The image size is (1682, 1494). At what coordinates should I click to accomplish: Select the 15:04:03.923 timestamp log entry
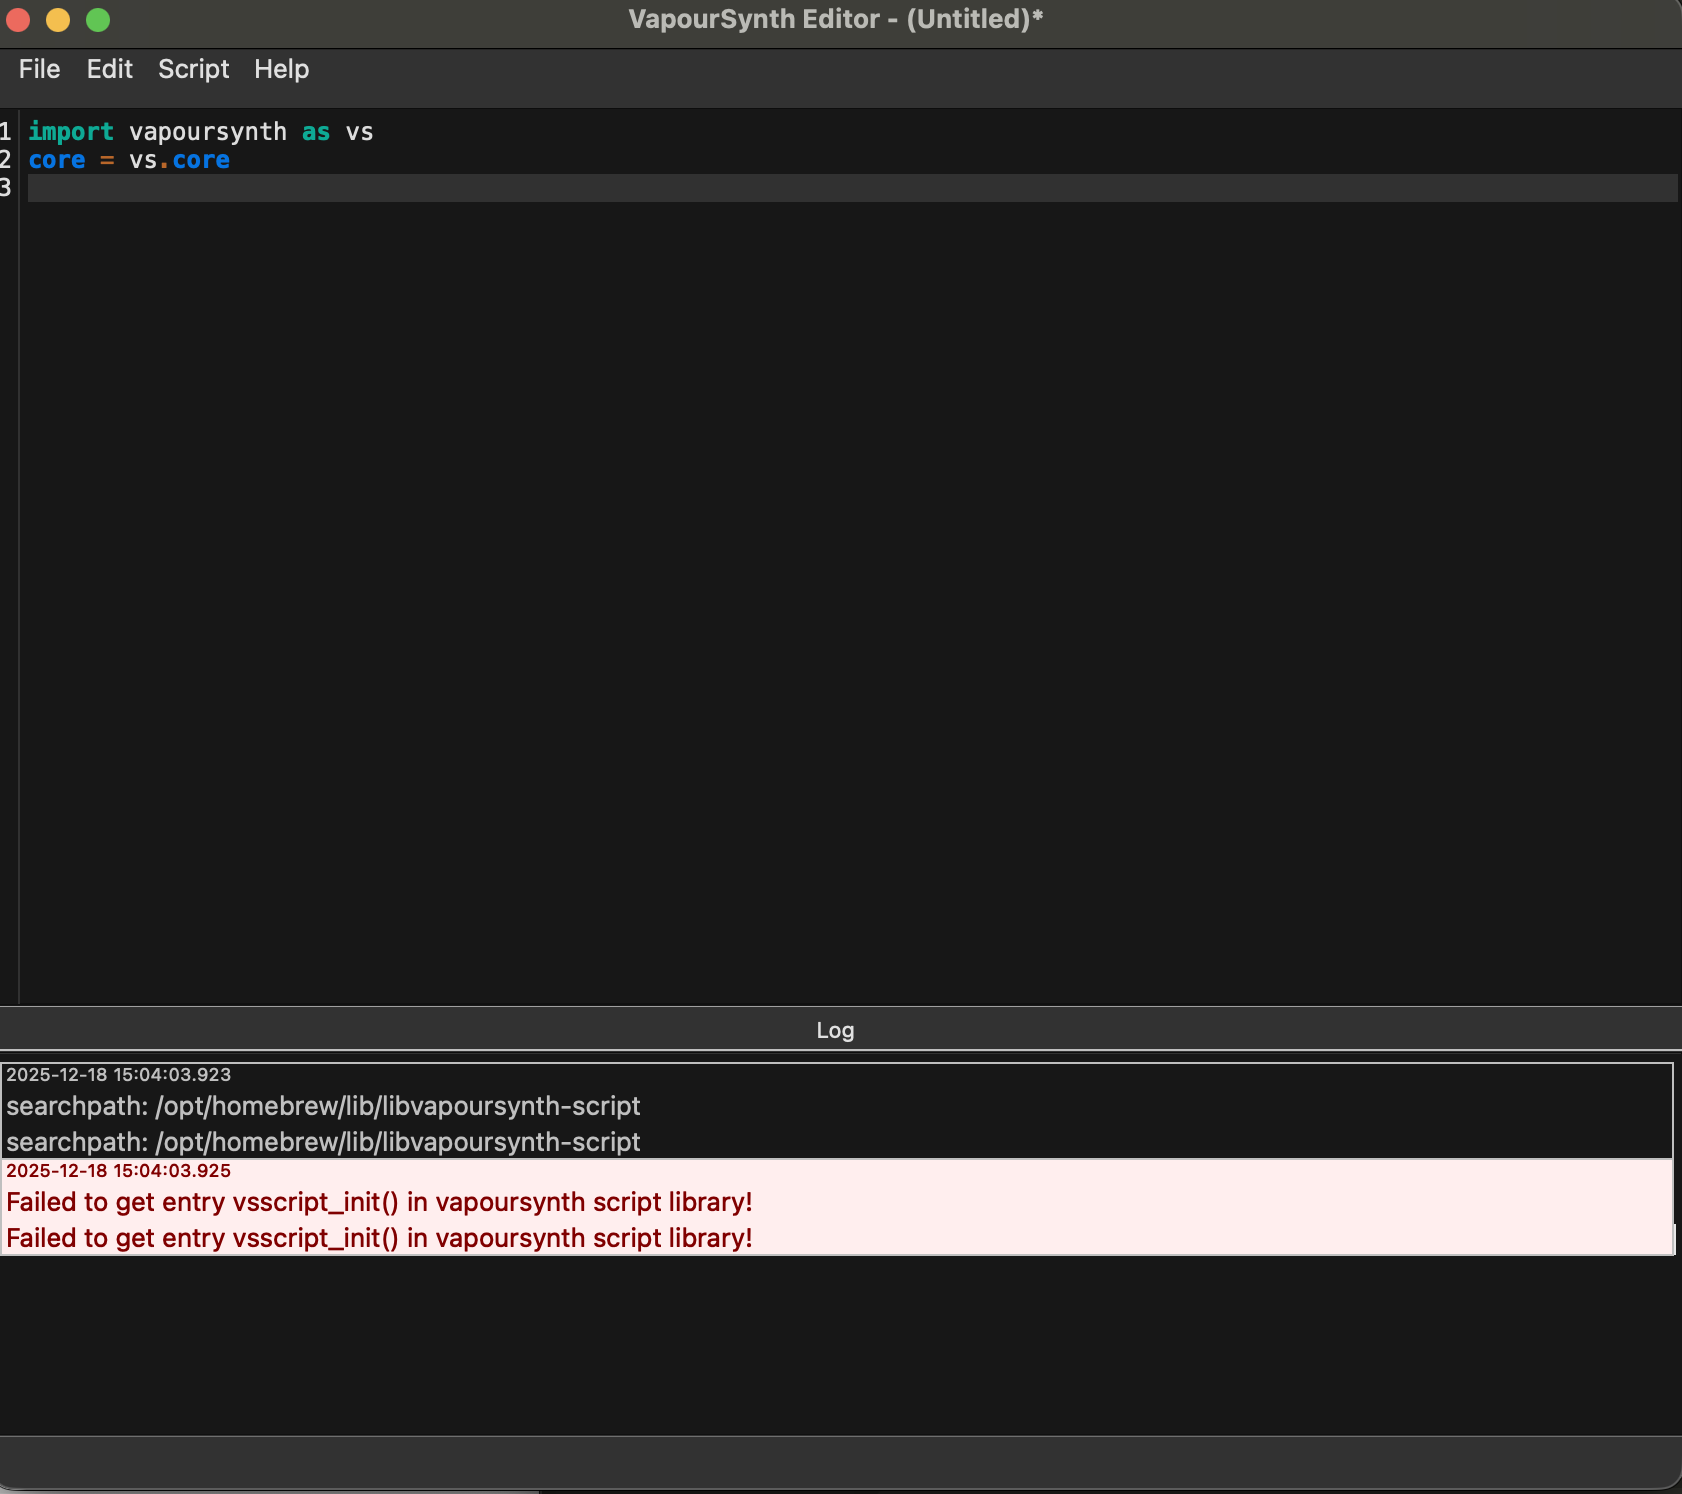(x=118, y=1075)
